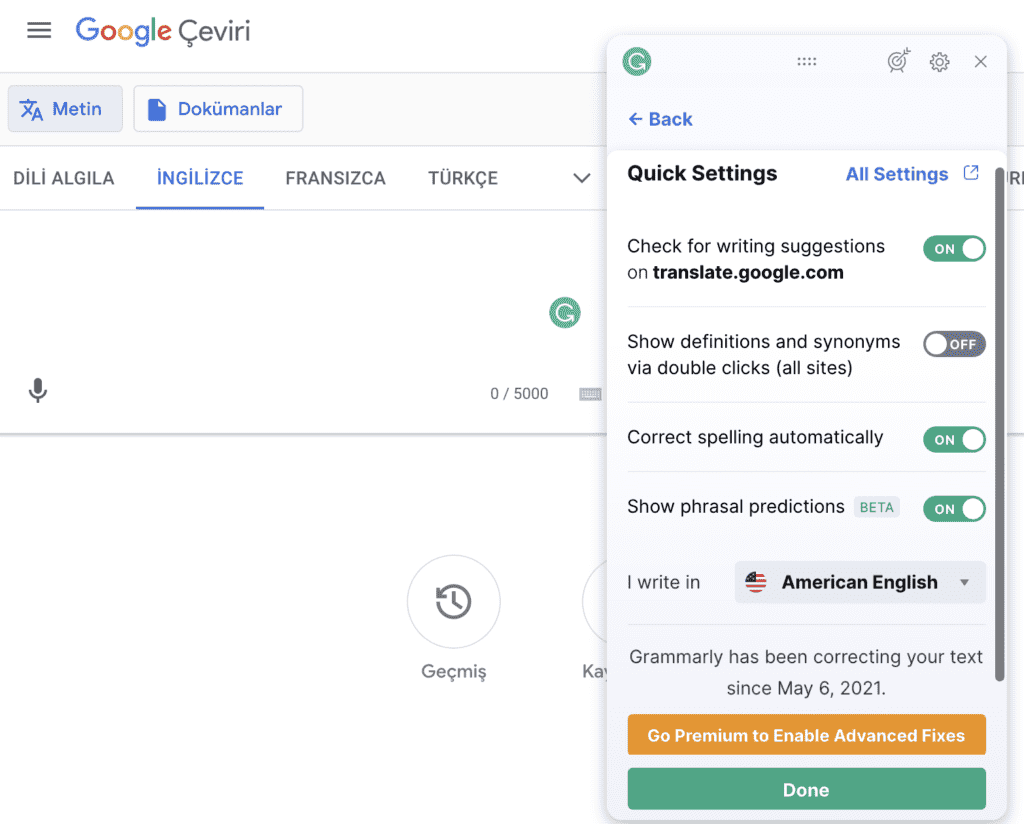1024x824 pixels.
Task: Expand the source language list chevron
Action: coord(581,179)
